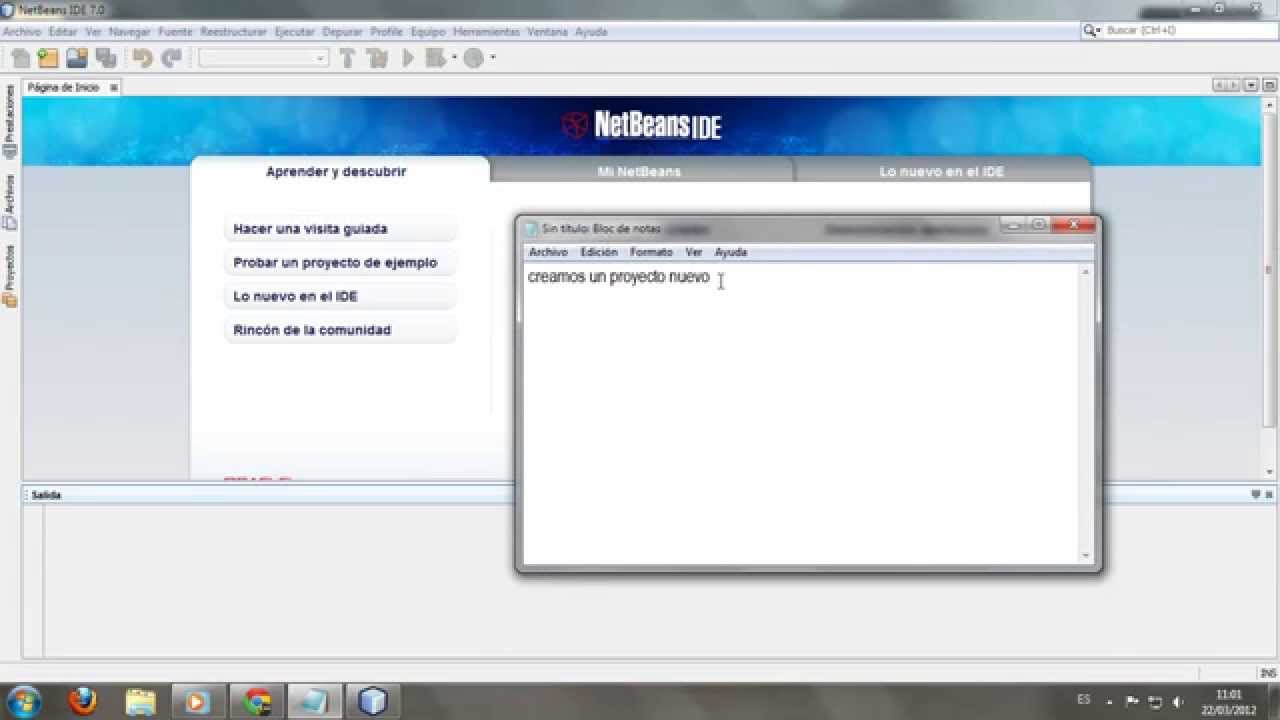
Task: Click Lo nuevo en el IDE link
Action: [295, 297]
